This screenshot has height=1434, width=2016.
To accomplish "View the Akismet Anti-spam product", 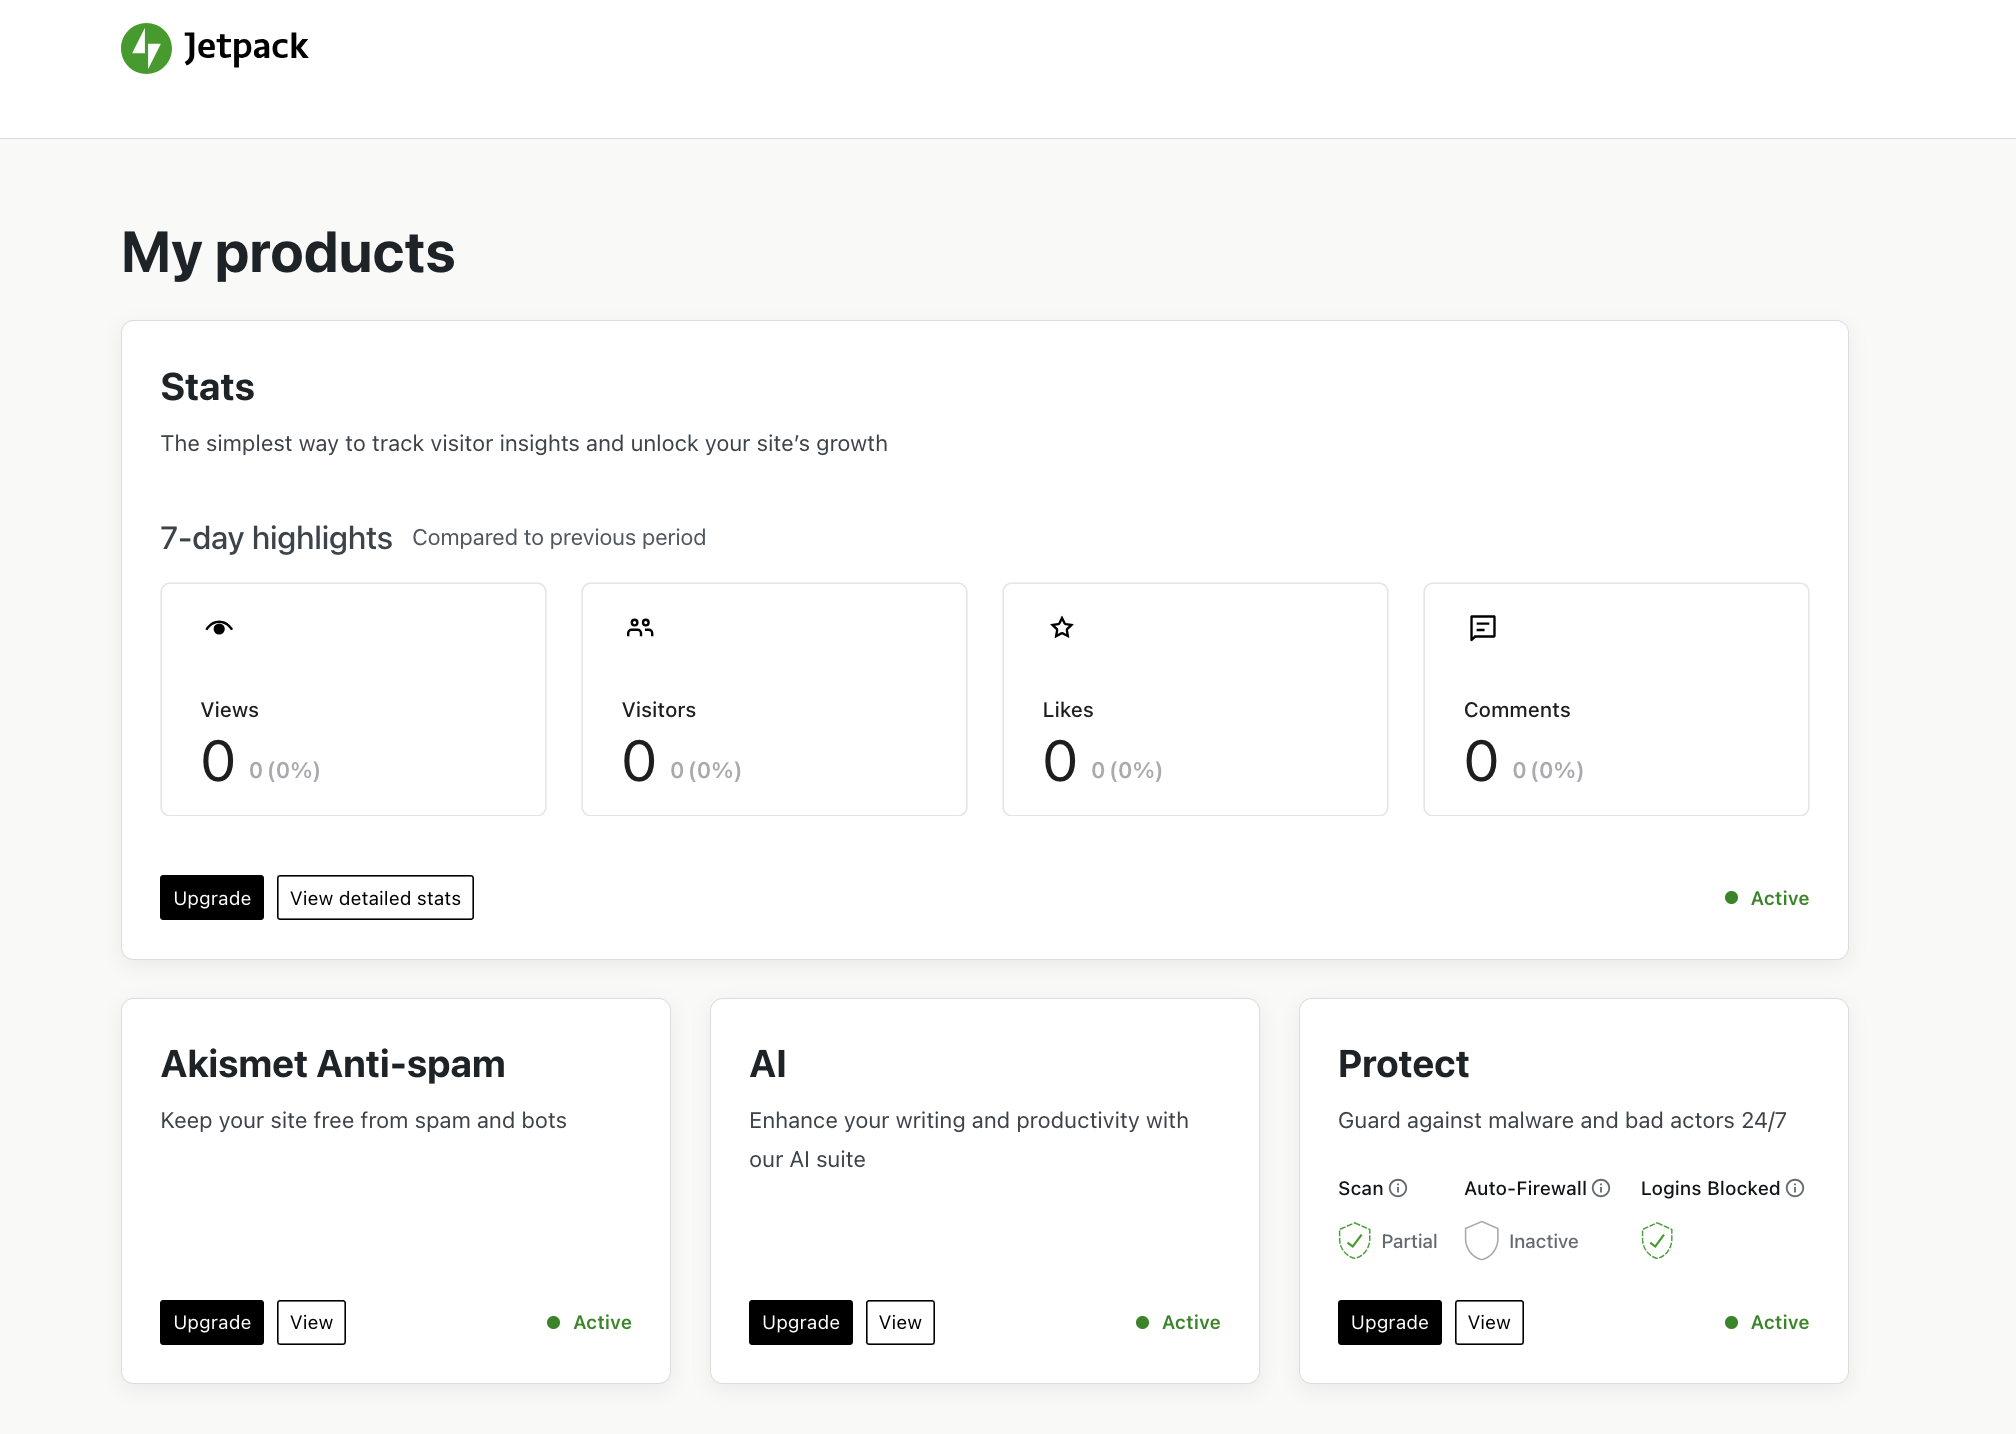I will [311, 1322].
